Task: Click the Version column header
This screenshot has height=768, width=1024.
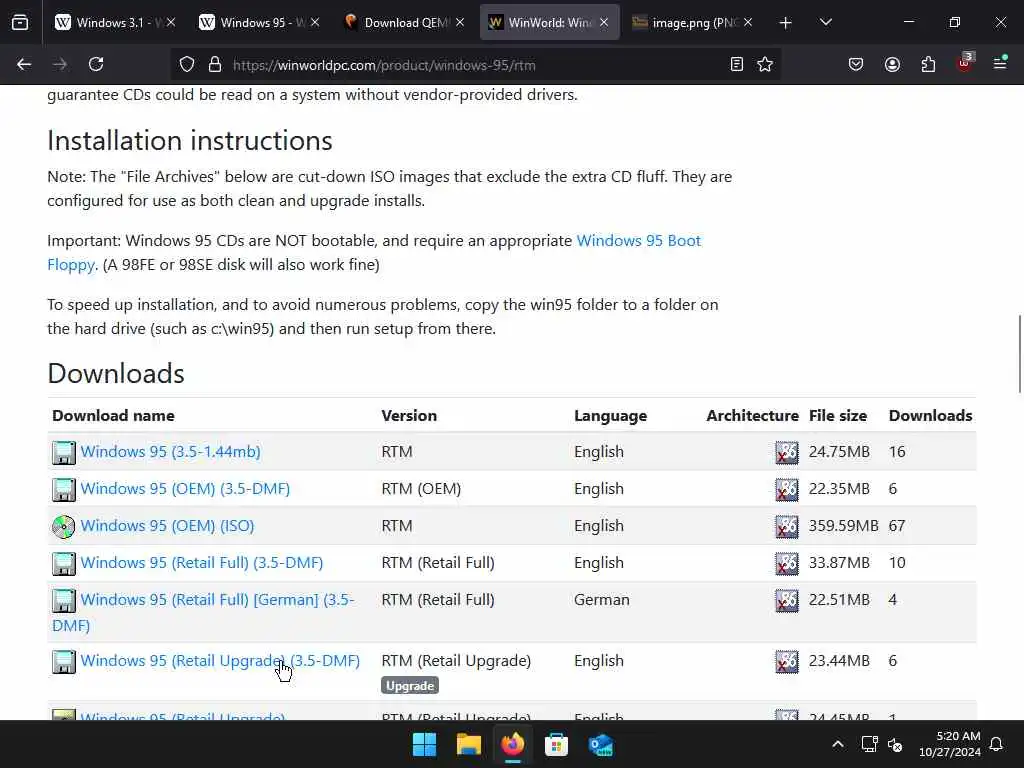Action: (x=409, y=415)
